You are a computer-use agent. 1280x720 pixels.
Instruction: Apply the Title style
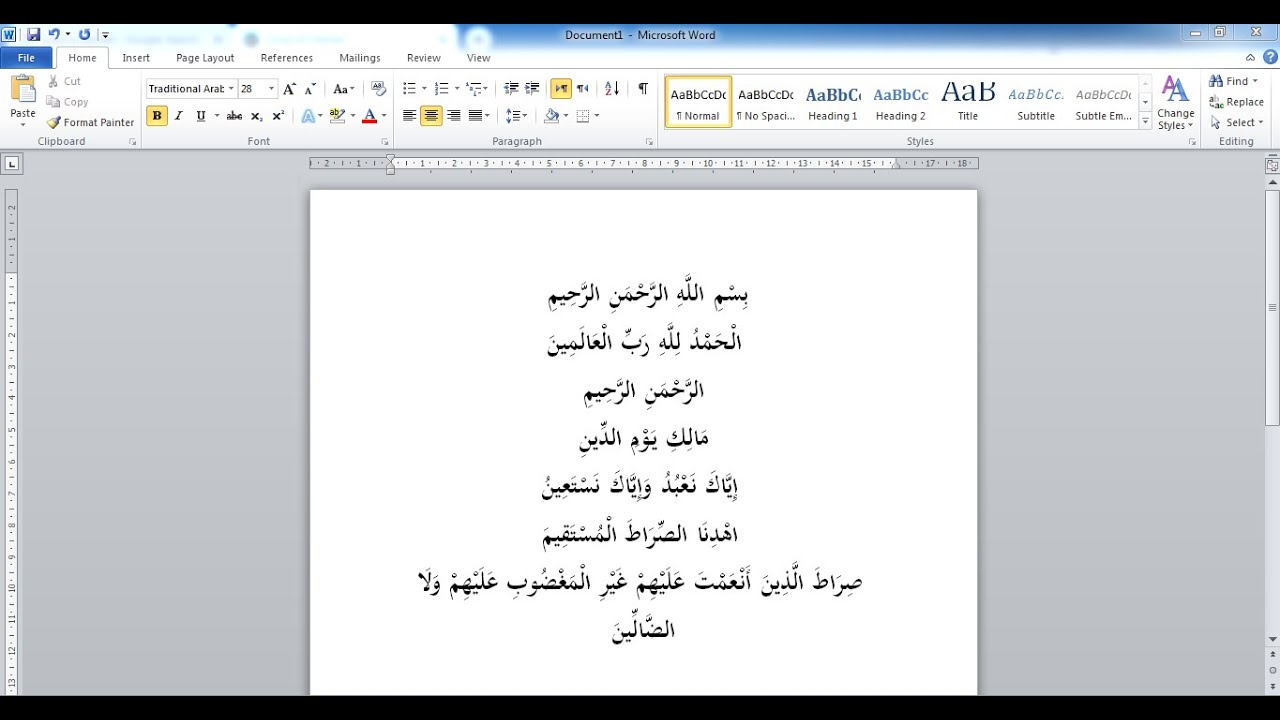tap(968, 102)
